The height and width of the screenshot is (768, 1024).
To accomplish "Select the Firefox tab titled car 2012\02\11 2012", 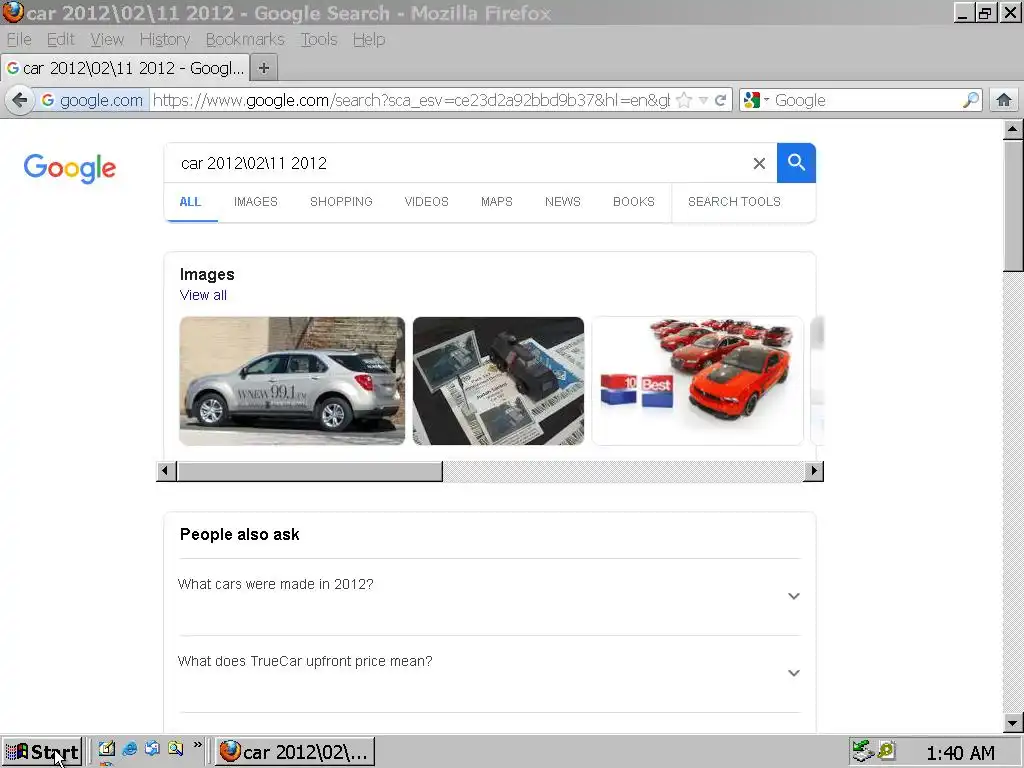I will pos(125,68).
